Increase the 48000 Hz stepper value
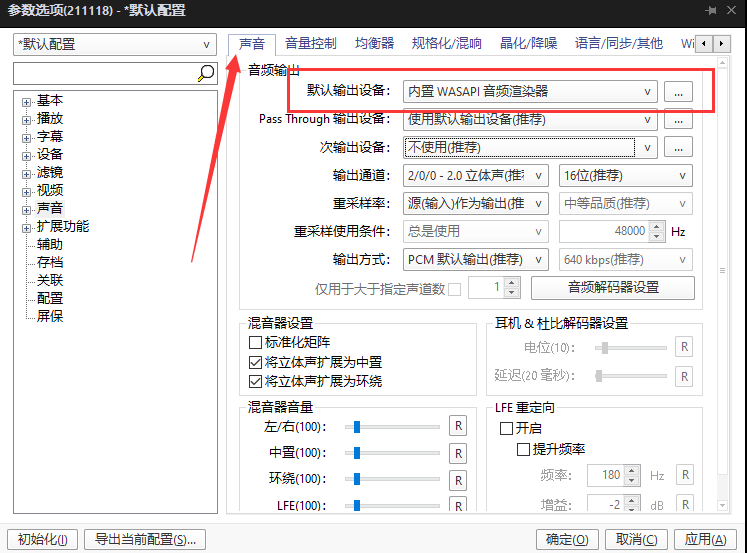This screenshot has width=747, height=553. 657,227
